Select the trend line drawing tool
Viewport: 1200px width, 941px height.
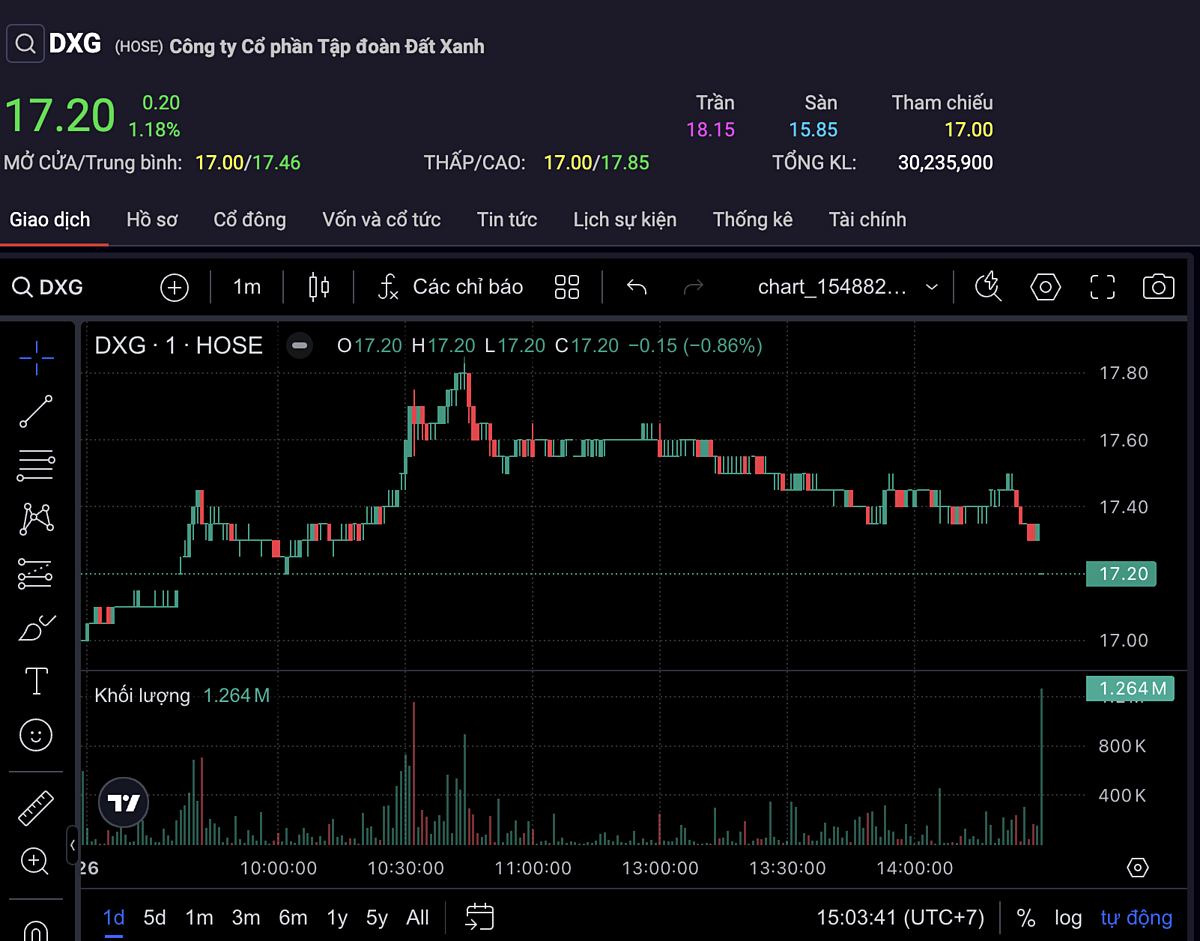[x=37, y=411]
